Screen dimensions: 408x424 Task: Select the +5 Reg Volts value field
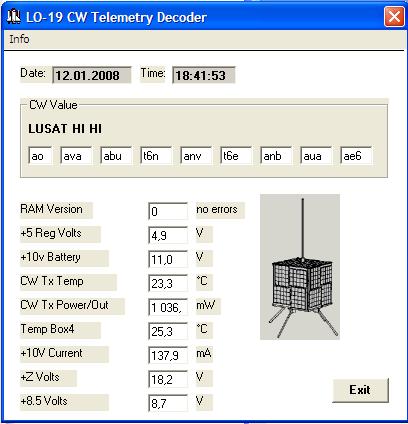point(168,235)
